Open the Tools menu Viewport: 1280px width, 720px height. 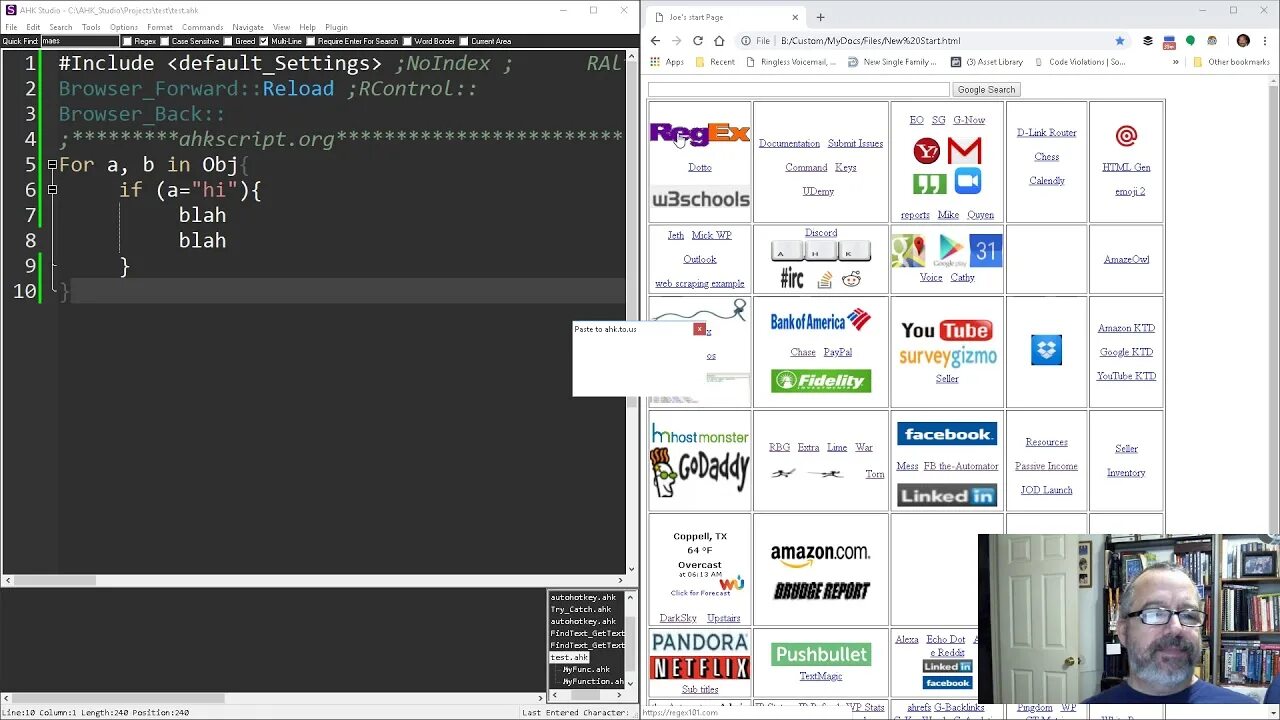tap(91, 27)
